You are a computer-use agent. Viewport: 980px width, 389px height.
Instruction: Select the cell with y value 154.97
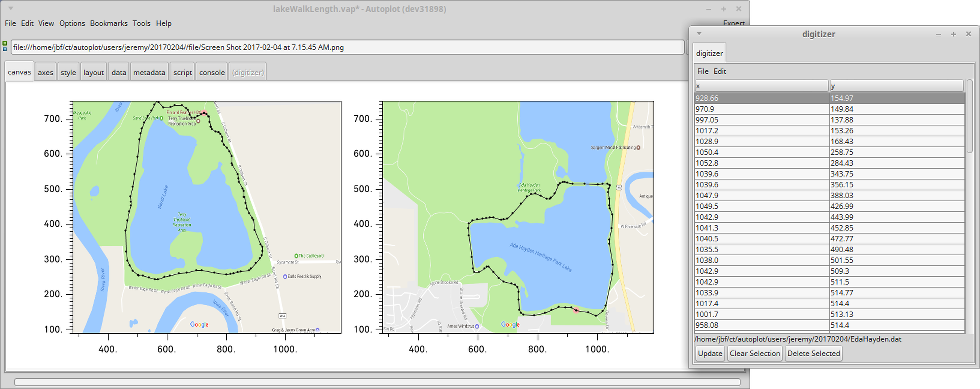(x=897, y=98)
